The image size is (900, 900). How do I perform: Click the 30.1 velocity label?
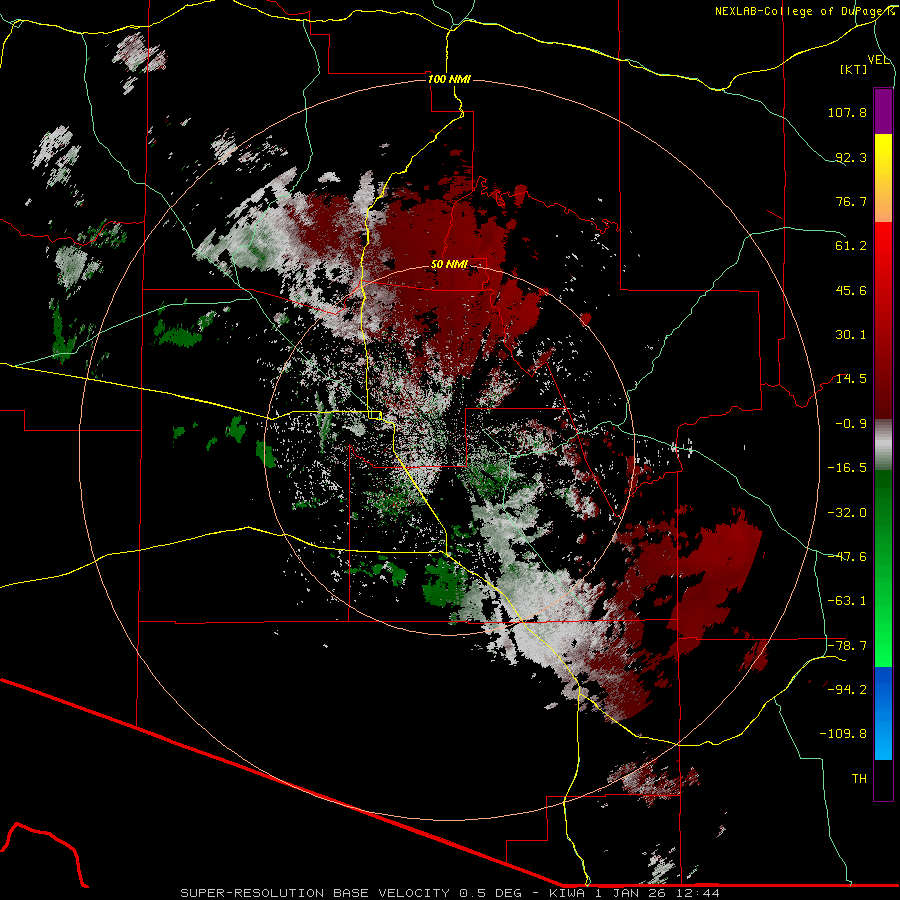851,335
